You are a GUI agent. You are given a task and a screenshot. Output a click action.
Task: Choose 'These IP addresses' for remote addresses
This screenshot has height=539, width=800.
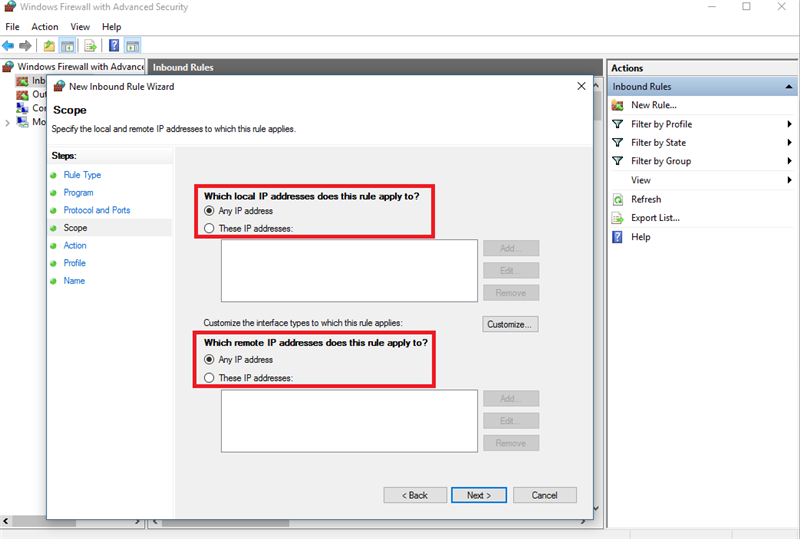tap(209, 378)
